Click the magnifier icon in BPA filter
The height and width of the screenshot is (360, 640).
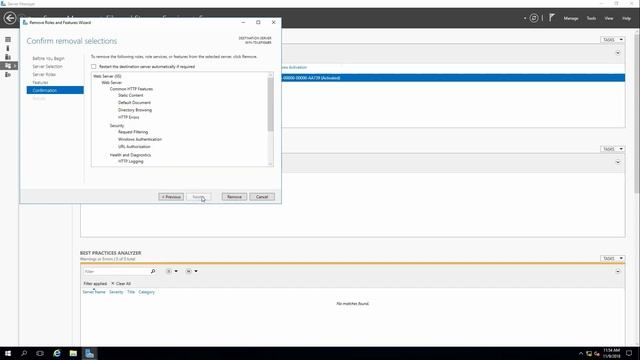coord(153,271)
